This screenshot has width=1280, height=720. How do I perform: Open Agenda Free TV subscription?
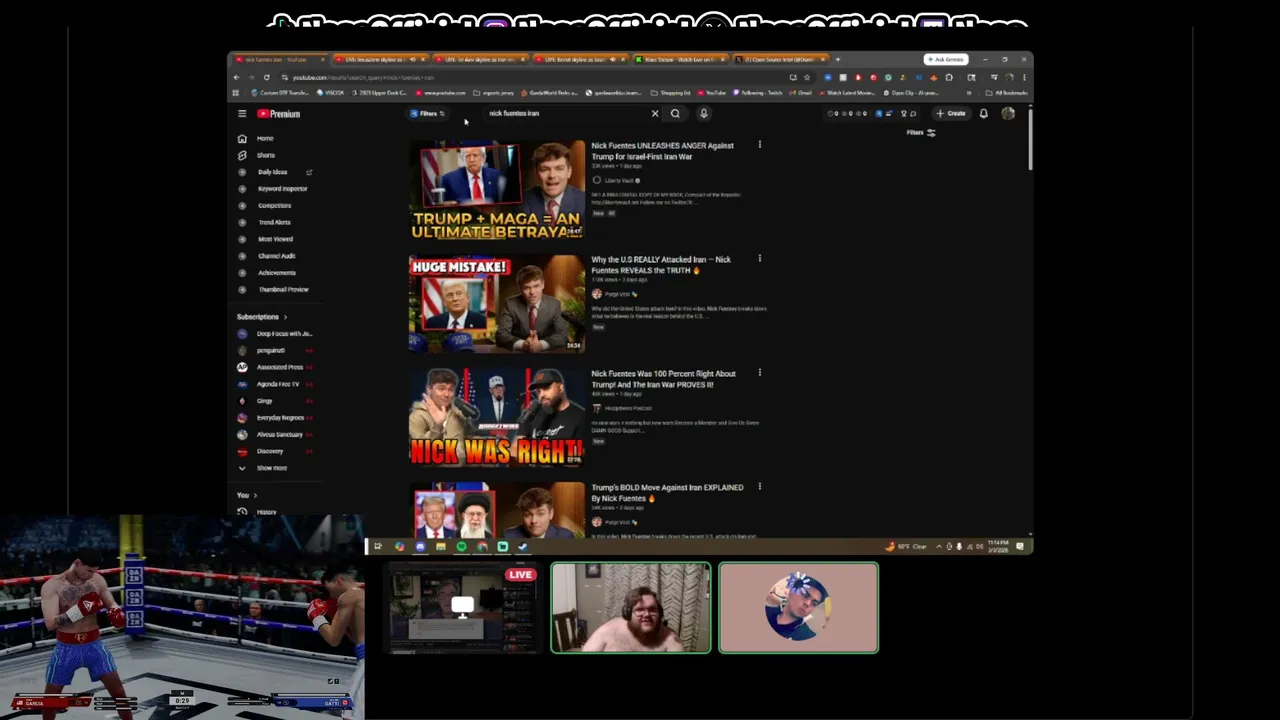[277, 384]
